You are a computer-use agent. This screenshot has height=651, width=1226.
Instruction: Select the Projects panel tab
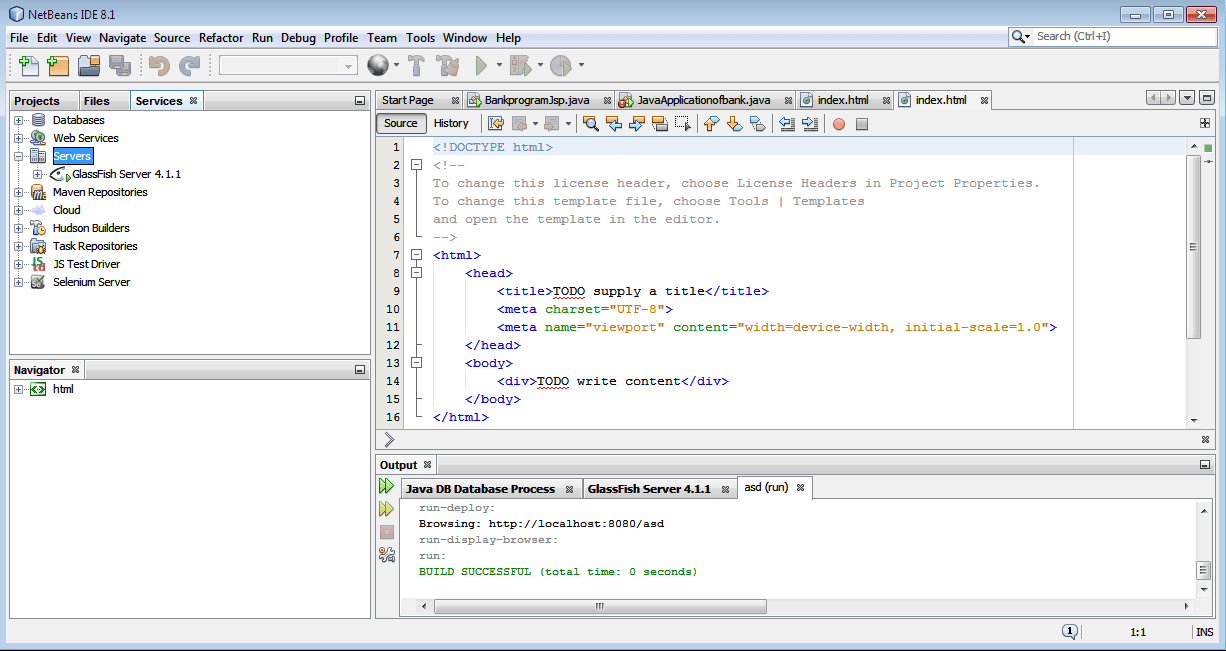pos(37,101)
